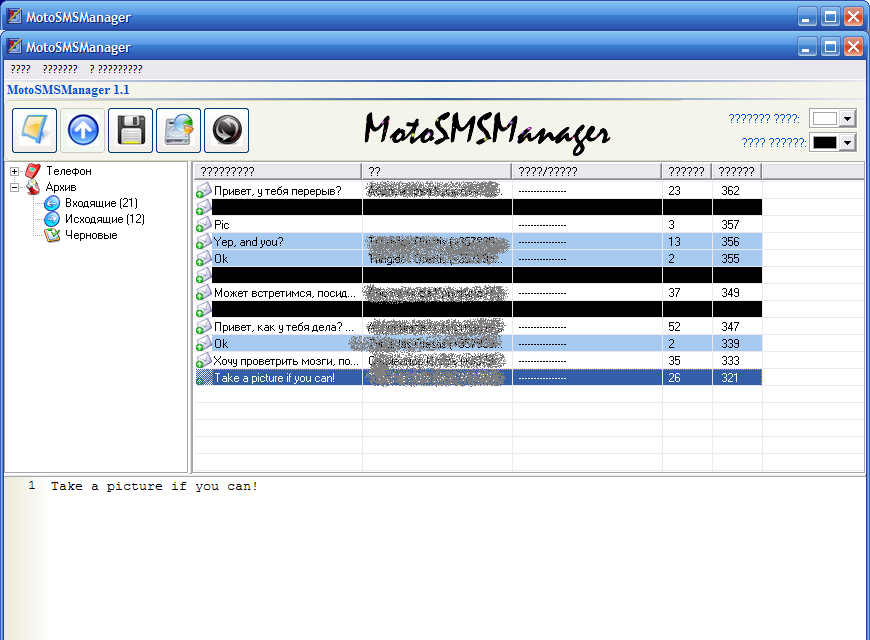870x640 pixels.
Task: Click the hard drive export icon
Action: point(178,130)
